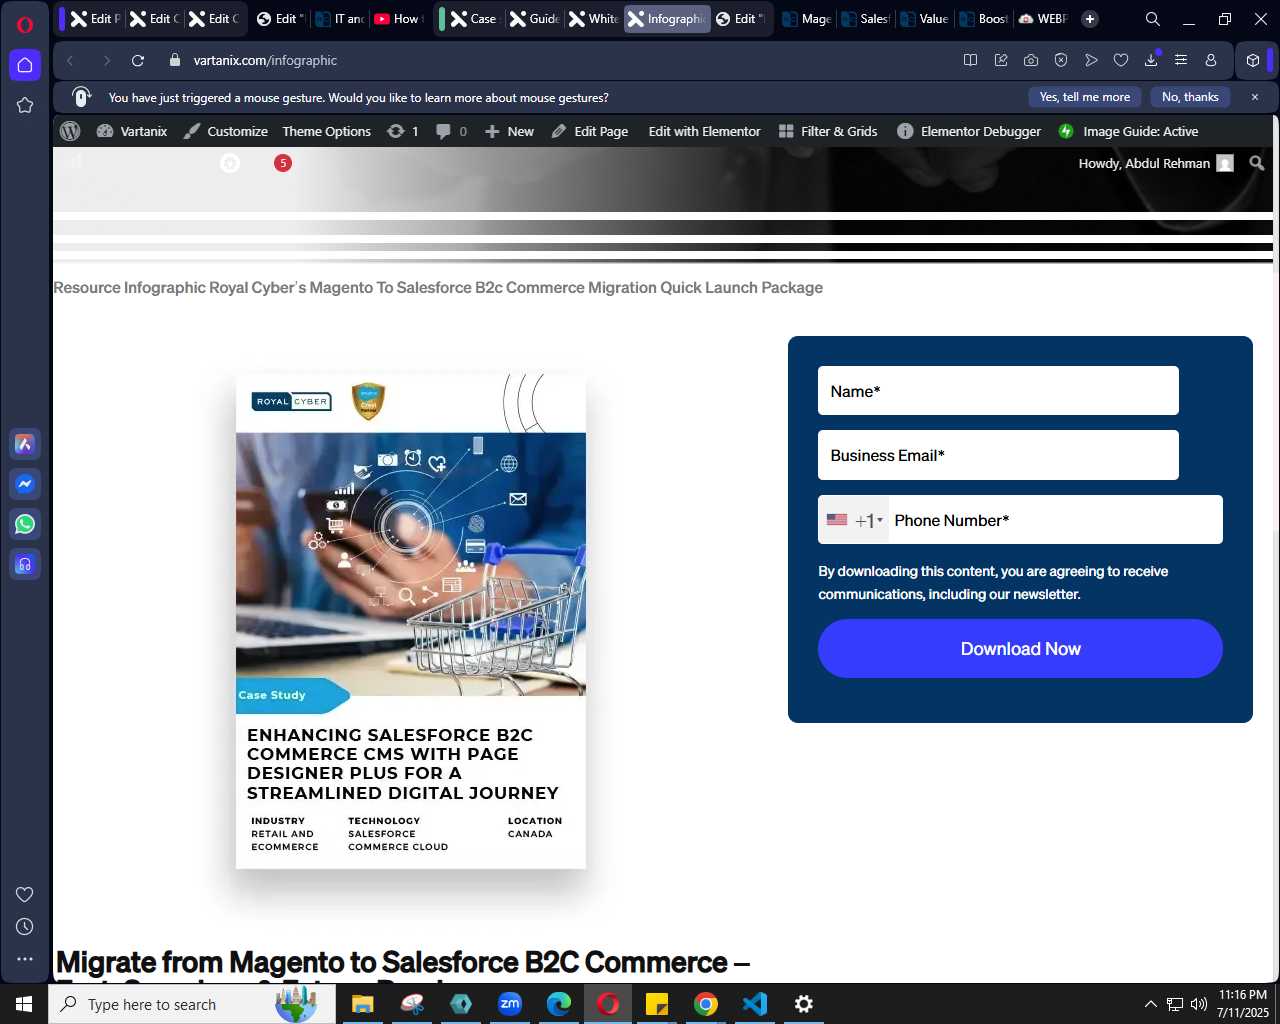Click Edit with Elementor
This screenshot has height=1024, width=1280.
[x=704, y=131]
